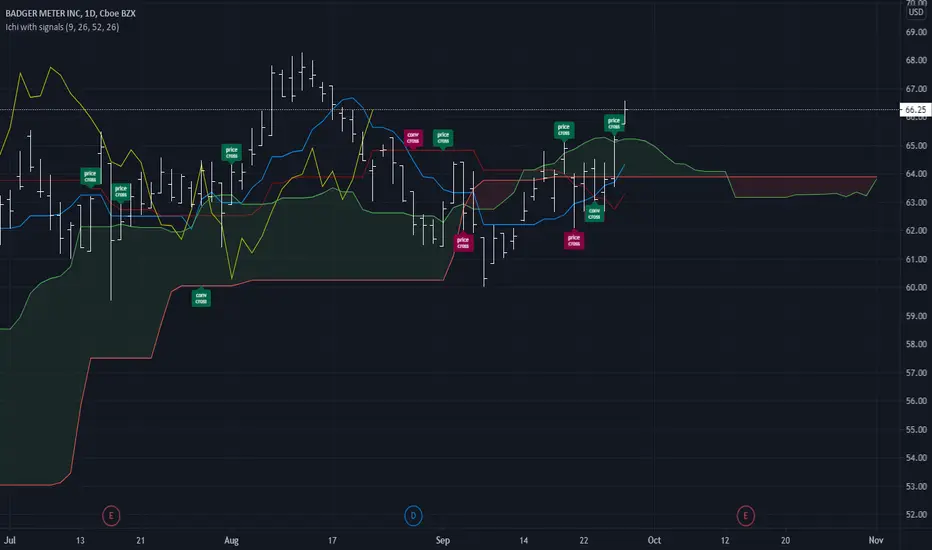Click the Sep date axis label
932x550 pixels.
pos(443,540)
